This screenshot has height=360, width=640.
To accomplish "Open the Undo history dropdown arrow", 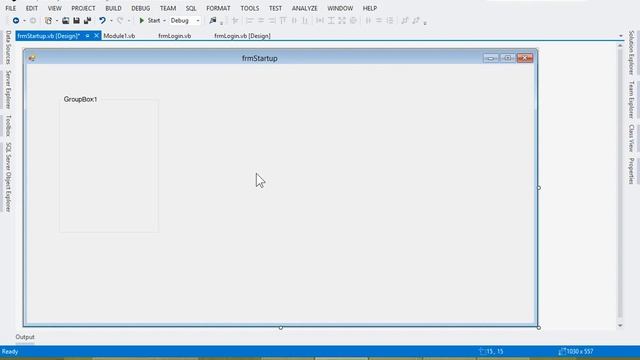I will pyautogui.click(x=111, y=21).
